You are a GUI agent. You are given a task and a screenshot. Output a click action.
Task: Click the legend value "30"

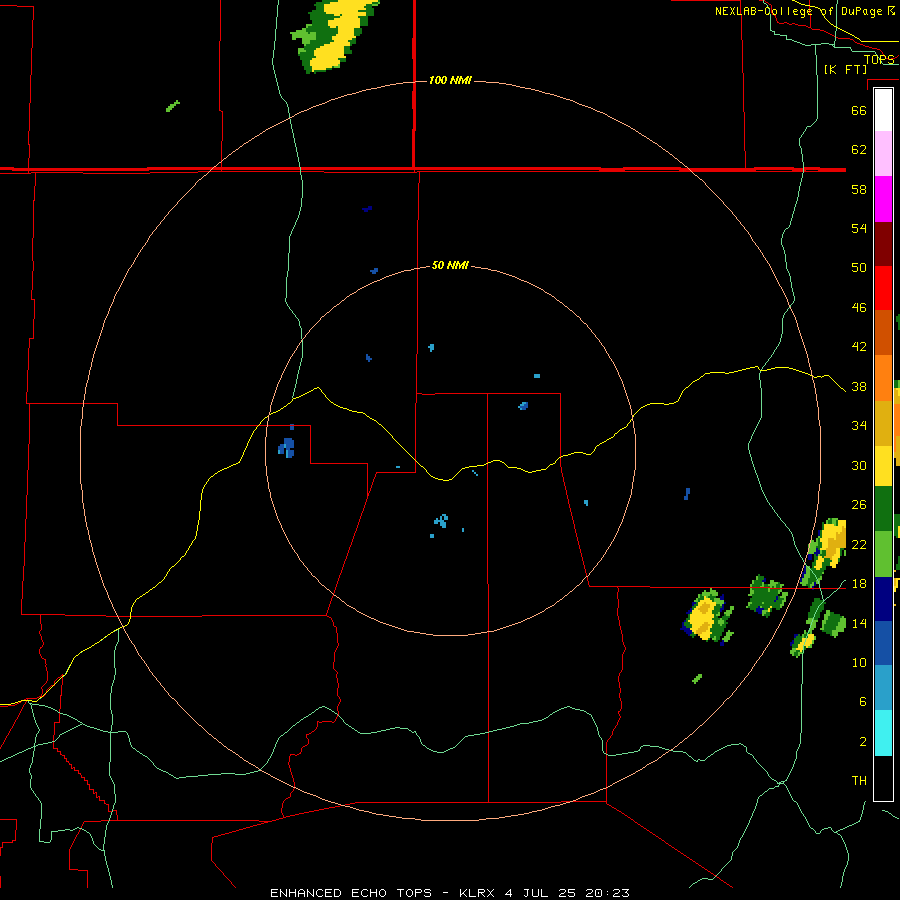click(859, 465)
